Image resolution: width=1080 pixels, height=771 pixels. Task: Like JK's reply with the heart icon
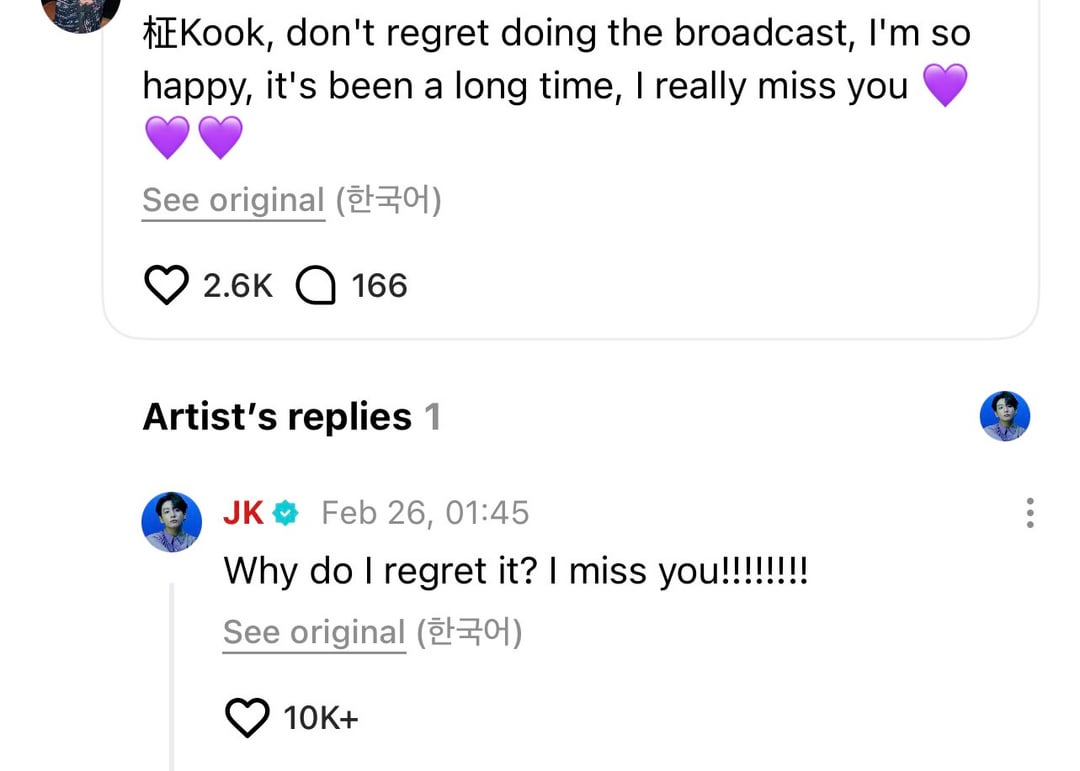pyautogui.click(x=247, y=717)
